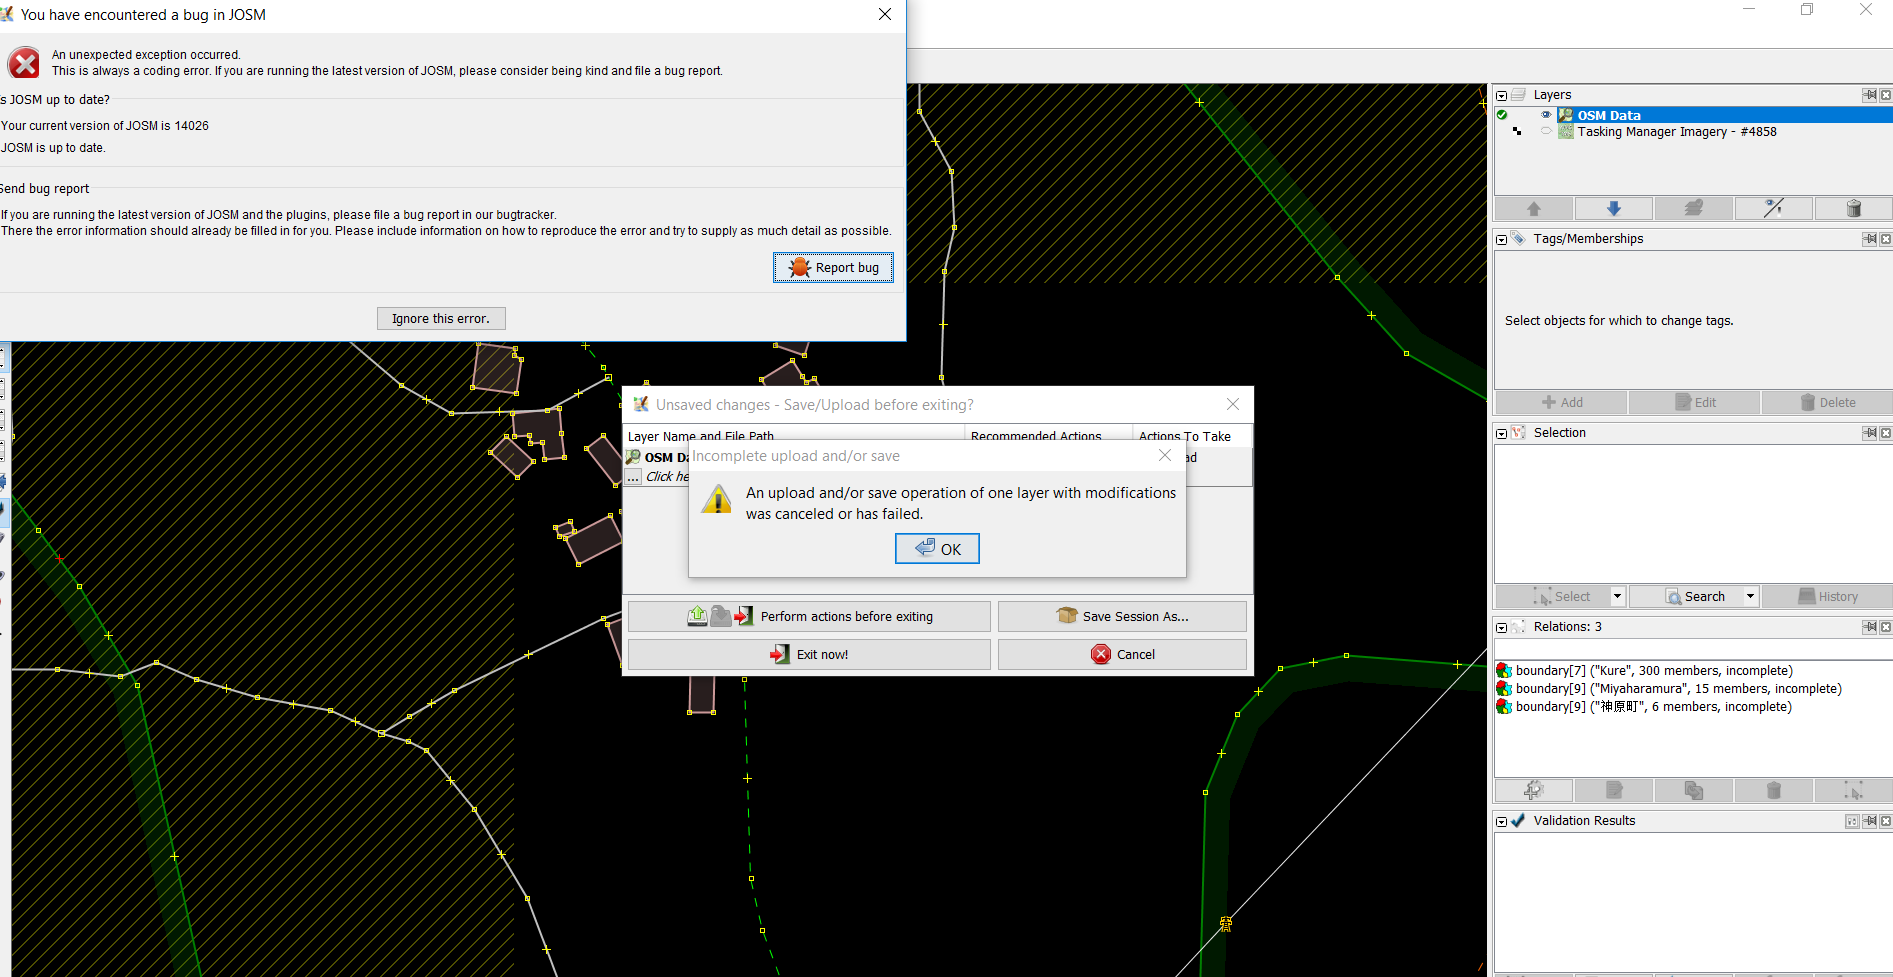Close the Tags/Memberships panel with its X icon
The width and height of the screenshot is (1893, 977).
[1885, 239]
